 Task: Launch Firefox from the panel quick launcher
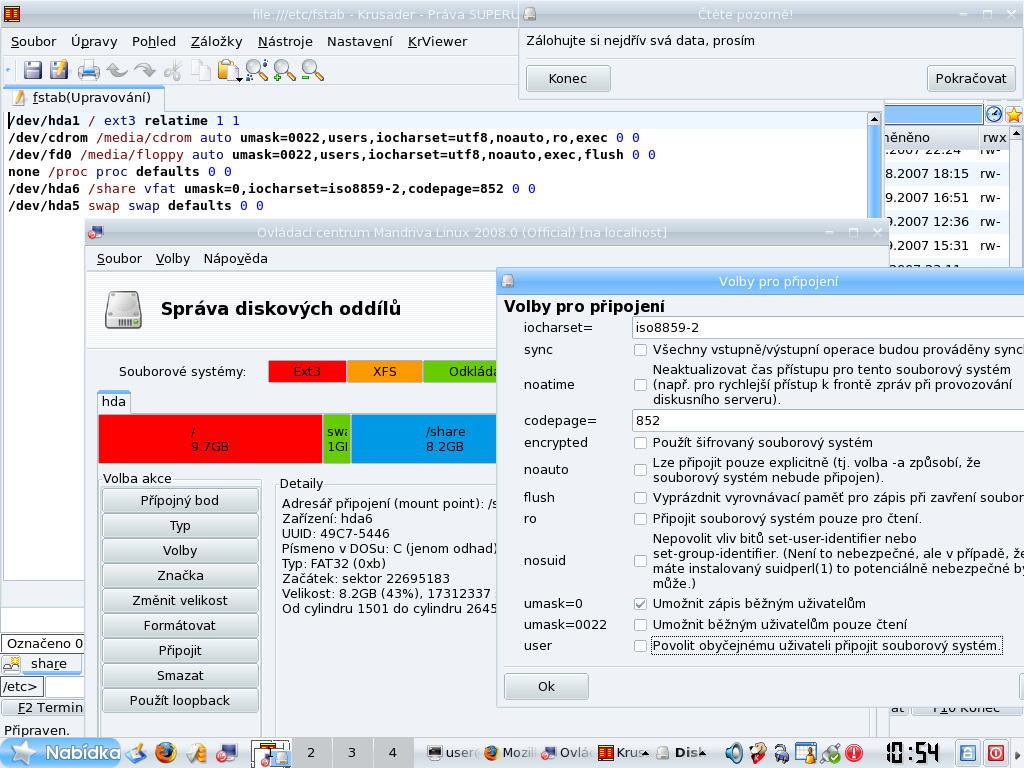coord(166,752)
